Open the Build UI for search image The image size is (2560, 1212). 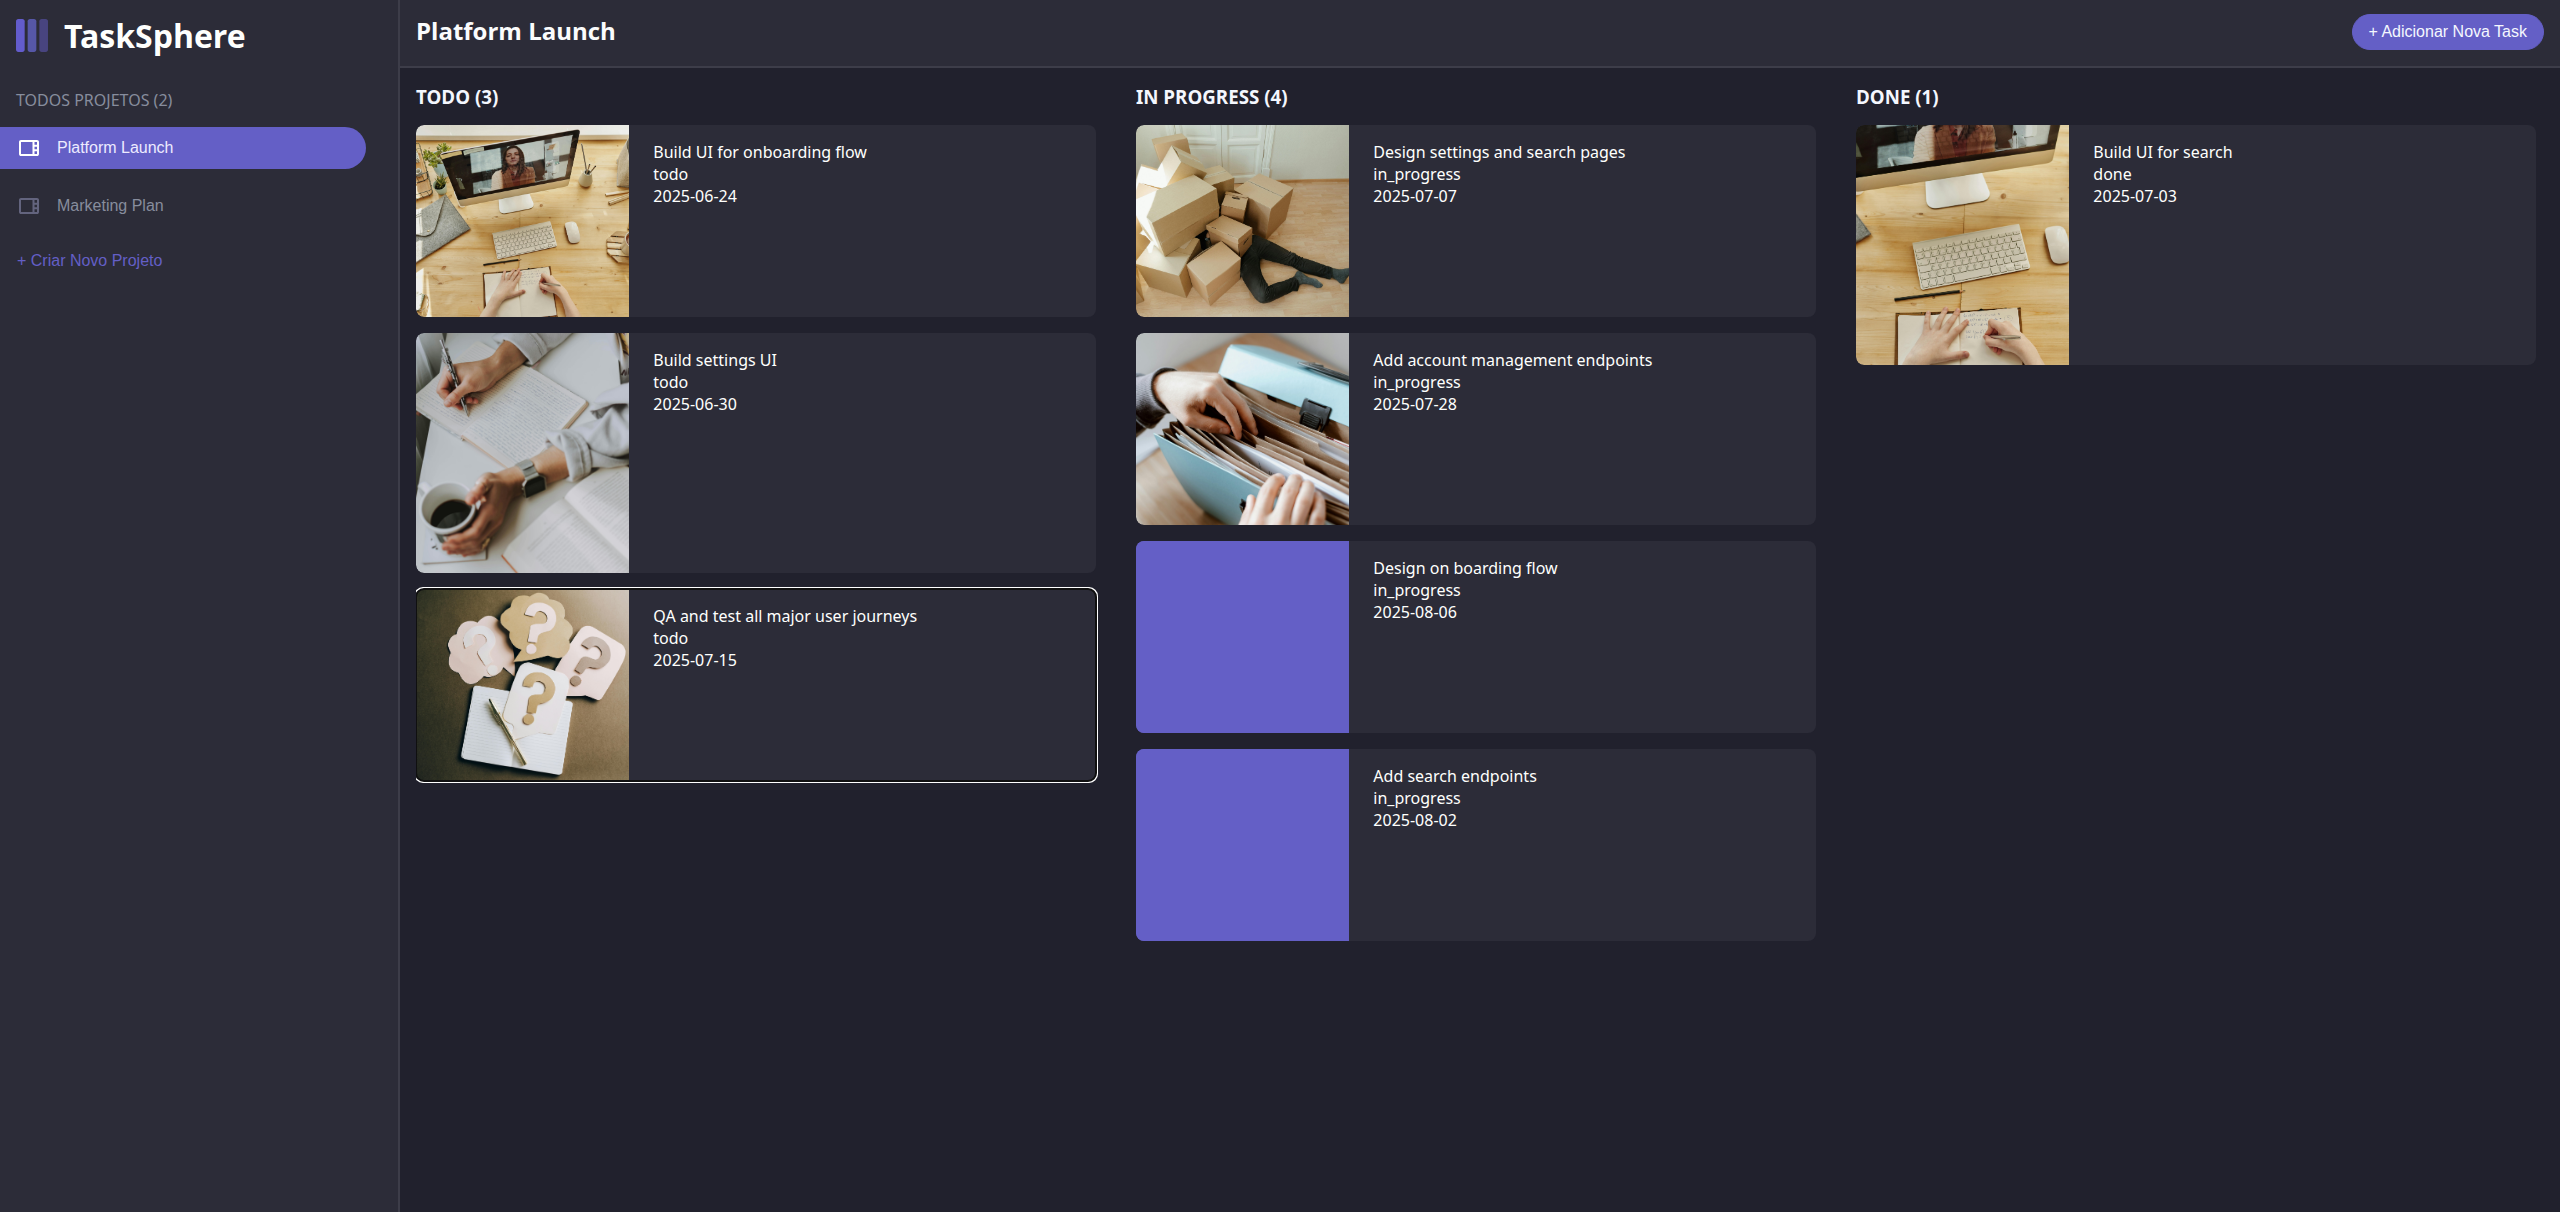point(1962,245)
